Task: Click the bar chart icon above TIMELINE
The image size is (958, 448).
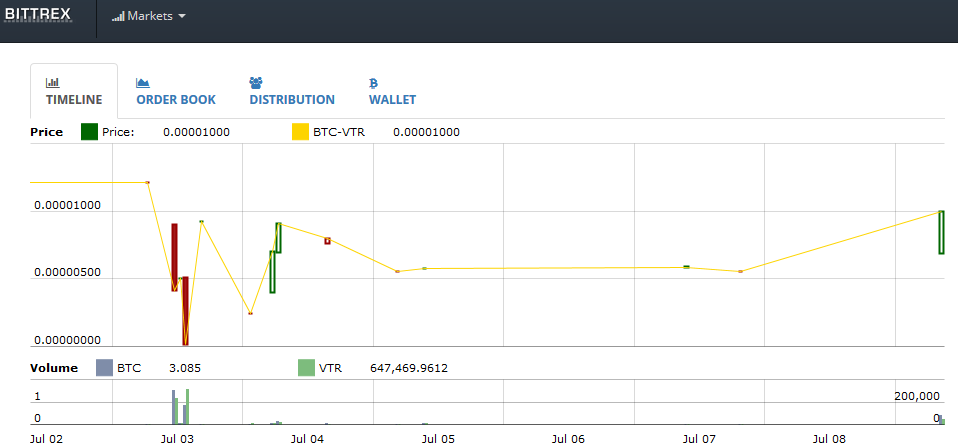Action: 53,83
